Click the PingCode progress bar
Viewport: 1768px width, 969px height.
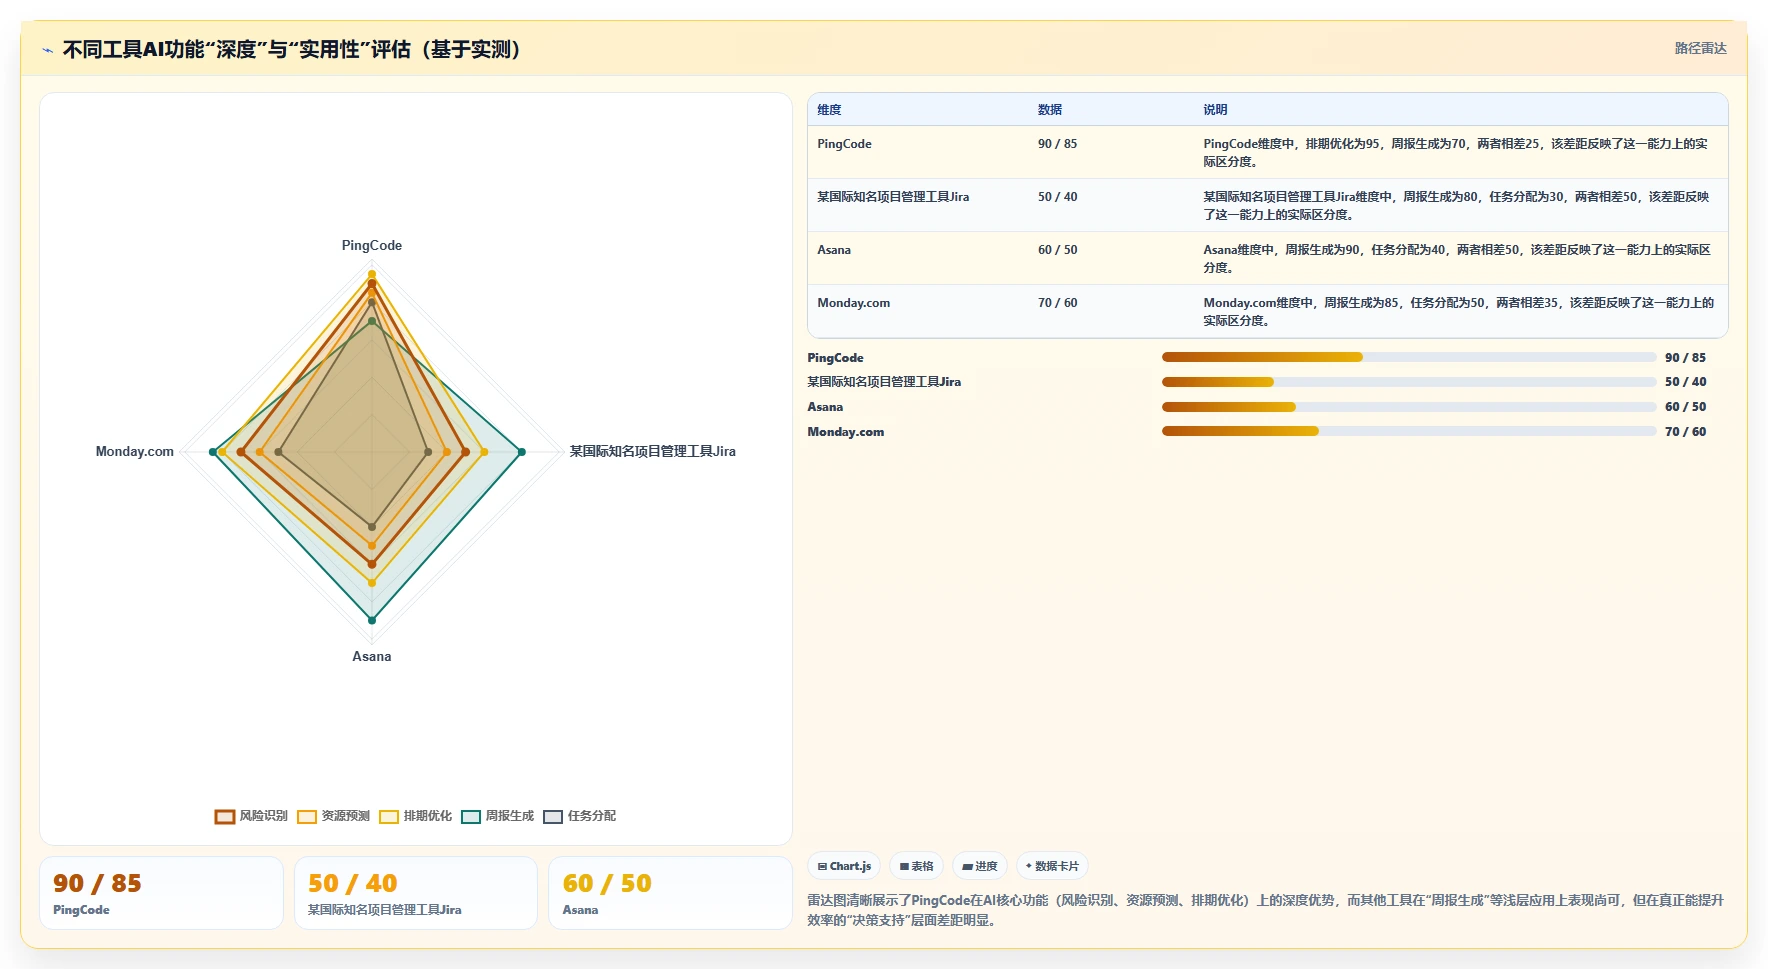click(x=1409, y=357)
